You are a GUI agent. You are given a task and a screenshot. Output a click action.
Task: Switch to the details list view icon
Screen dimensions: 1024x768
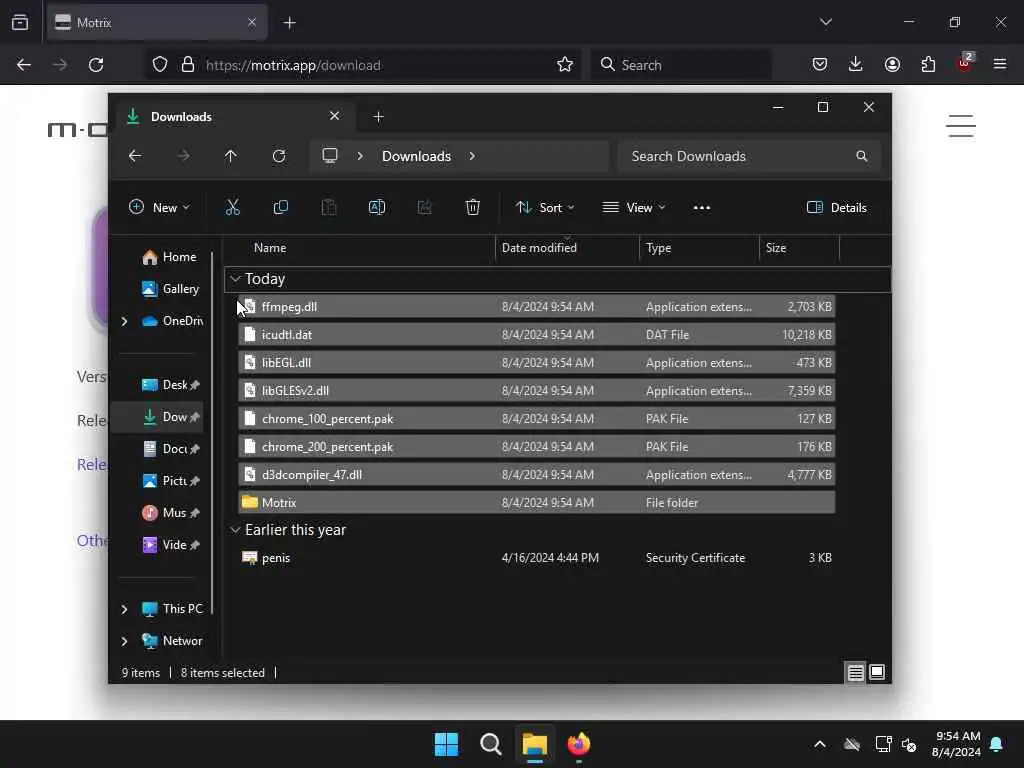point(856,673)
